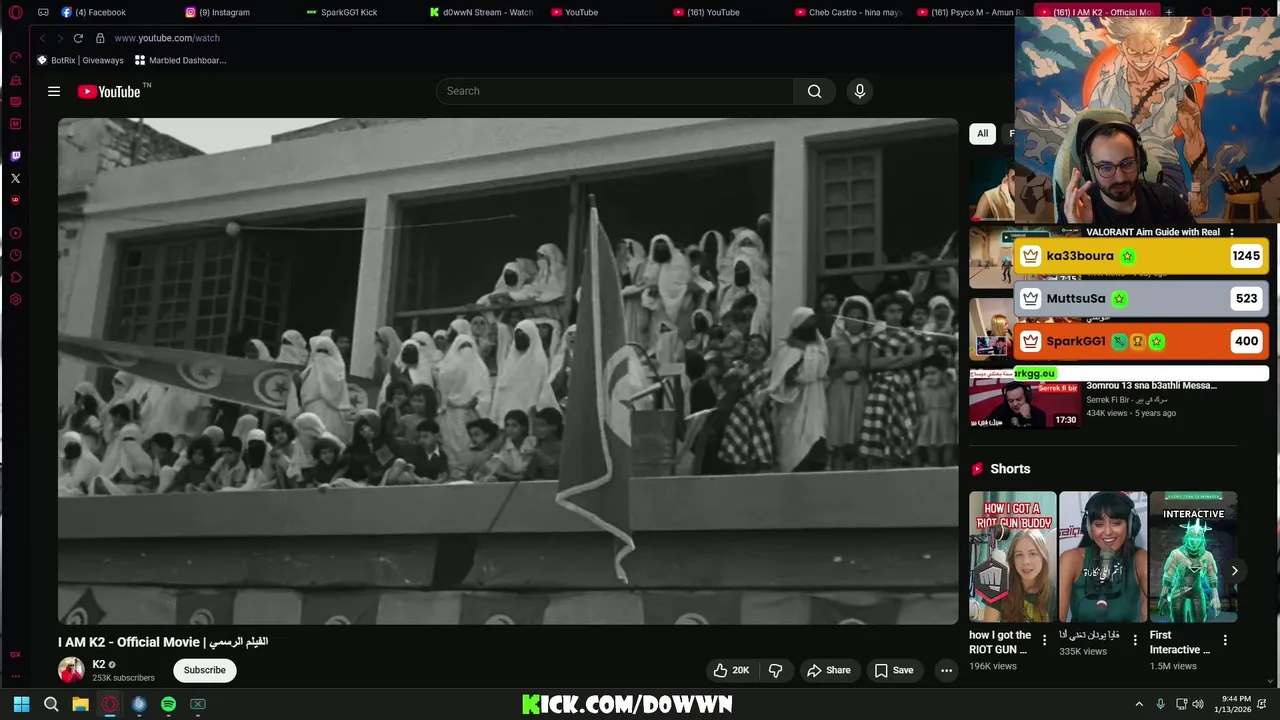This screenshot has height=720, width=1280.
Task: Open Twitch in the Opera sidebar
Action: (15, 156)
